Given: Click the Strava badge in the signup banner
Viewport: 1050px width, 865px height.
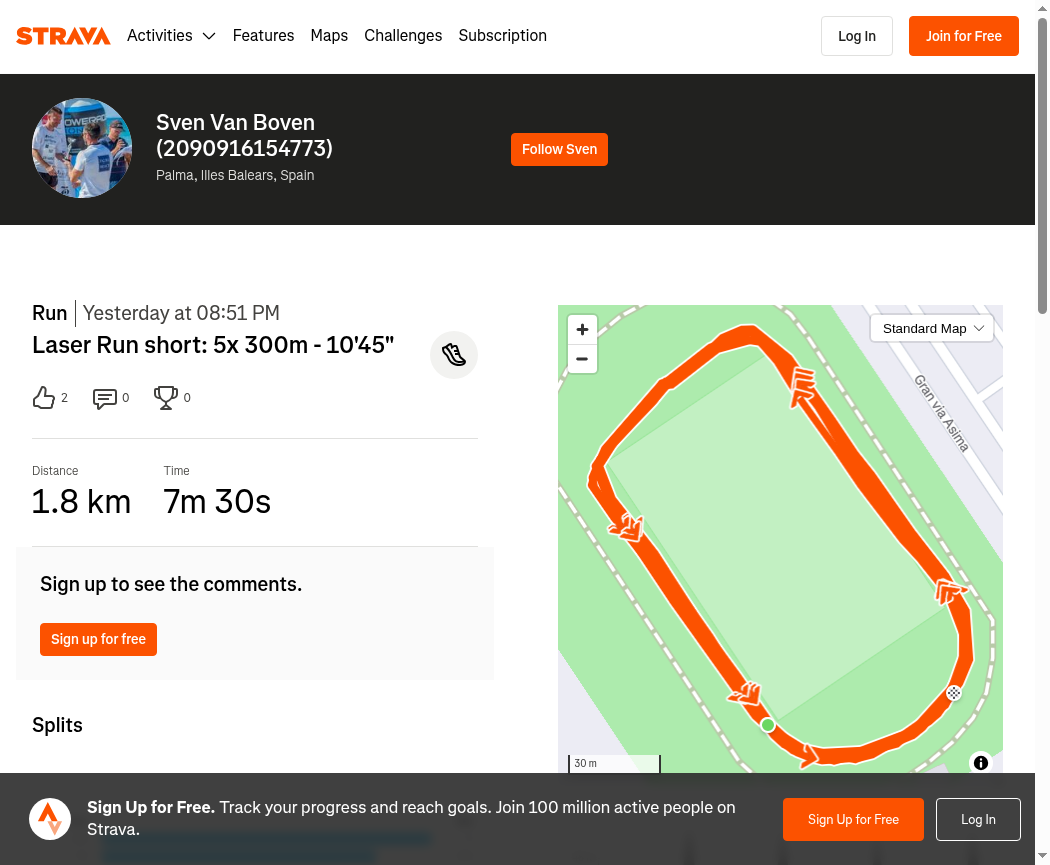Looking at the screenshot, I should pos(50,819).
